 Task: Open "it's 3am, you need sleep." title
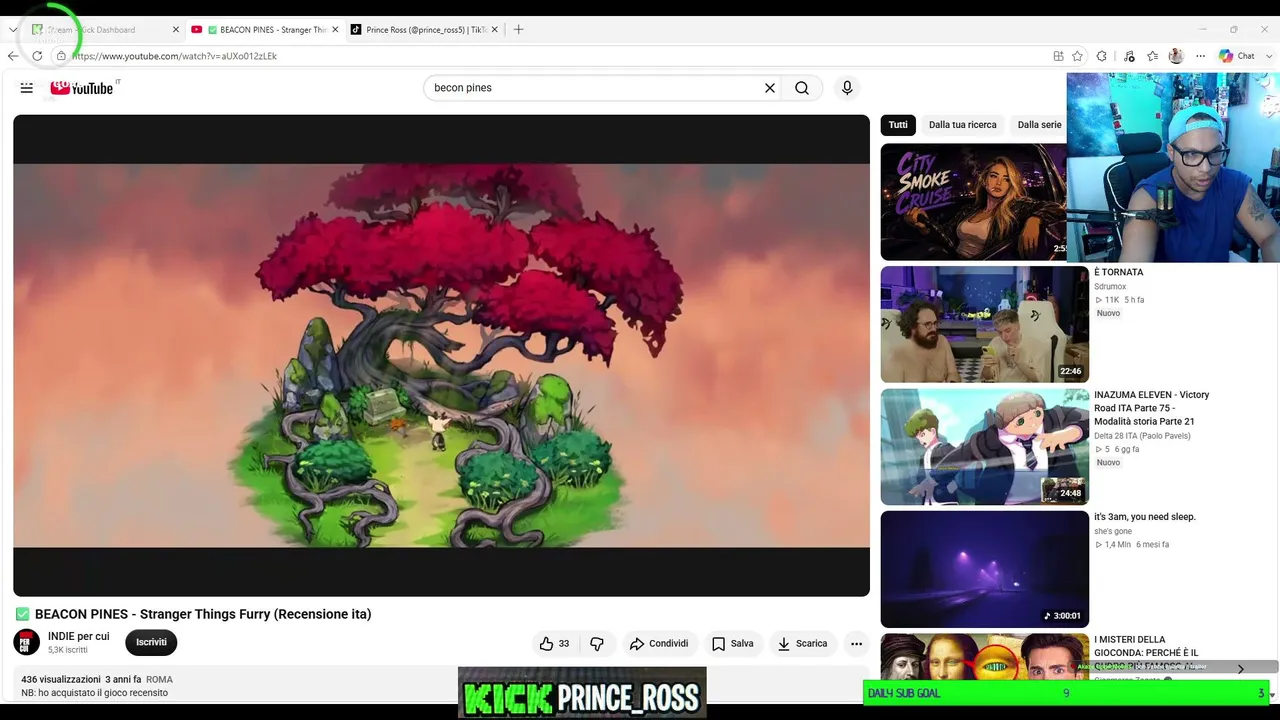point(1145,517)
